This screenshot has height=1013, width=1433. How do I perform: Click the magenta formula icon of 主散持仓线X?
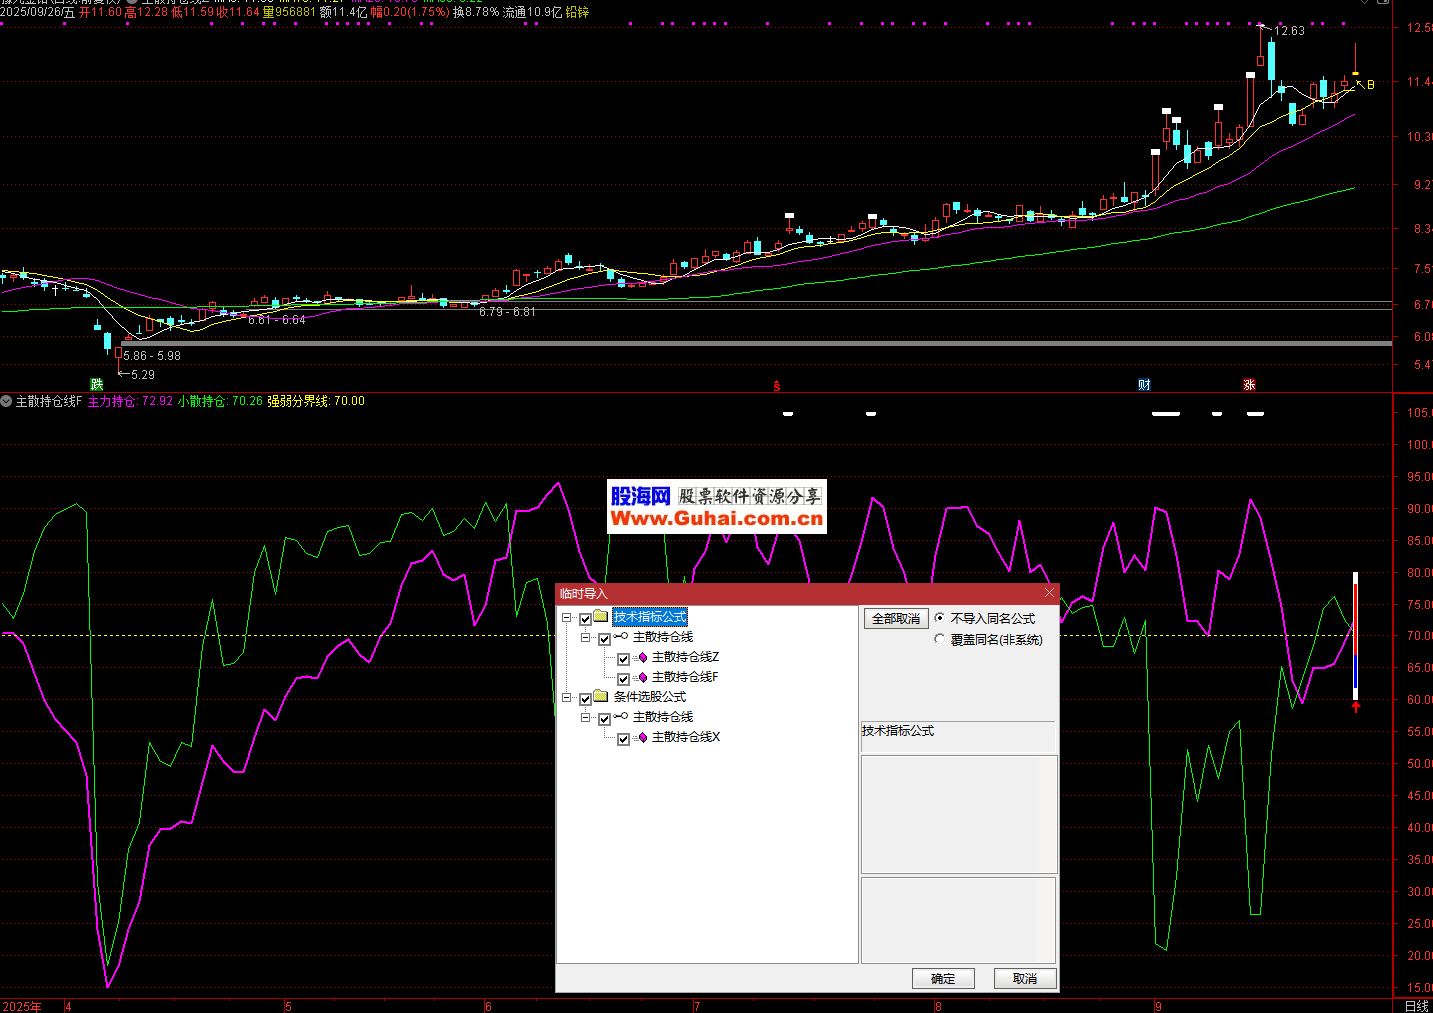pyautogui.click(x=642, y=737)
